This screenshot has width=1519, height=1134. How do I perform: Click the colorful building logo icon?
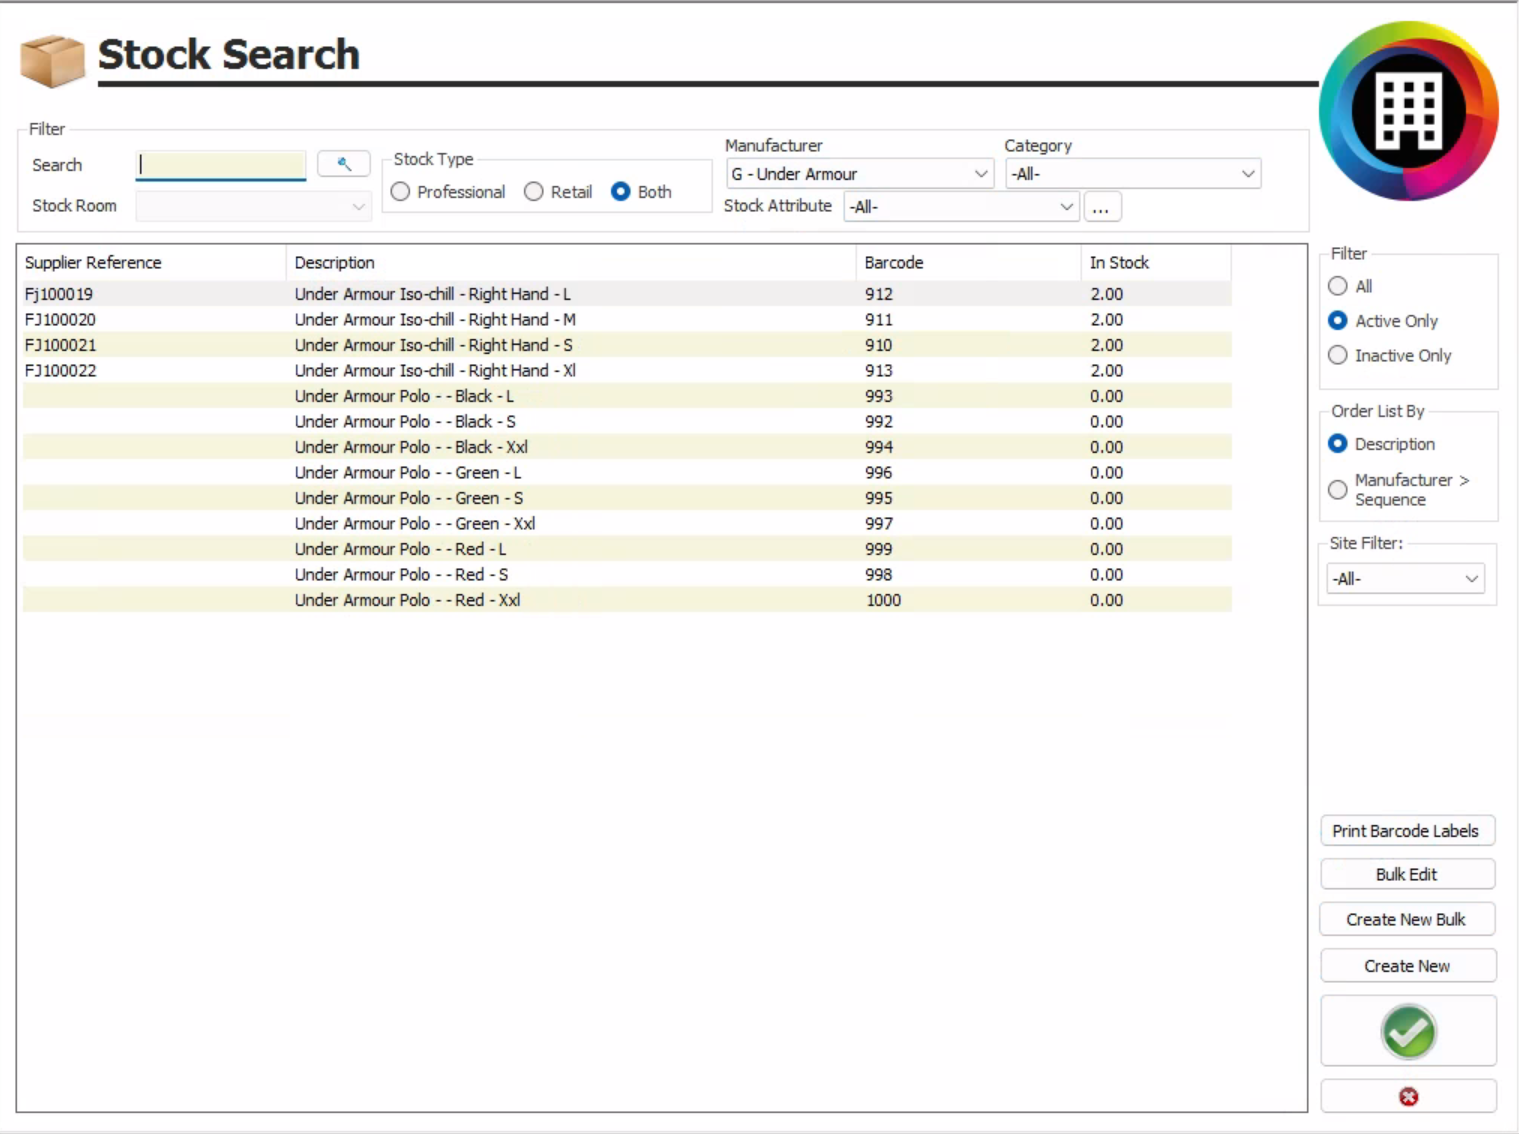tap(1408, 111)
